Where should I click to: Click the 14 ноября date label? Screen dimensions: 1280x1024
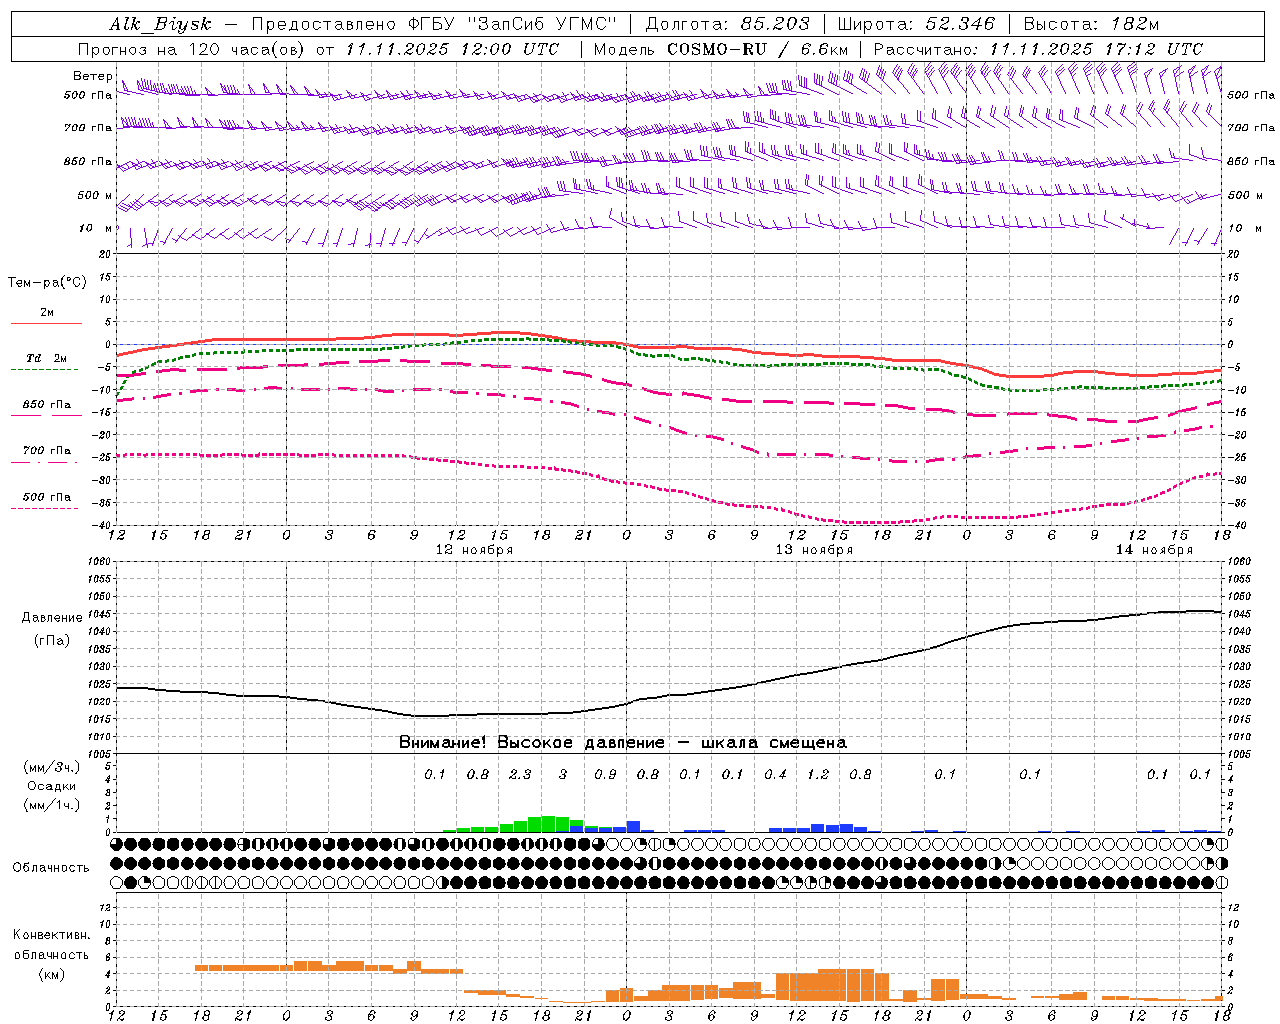1154,550
